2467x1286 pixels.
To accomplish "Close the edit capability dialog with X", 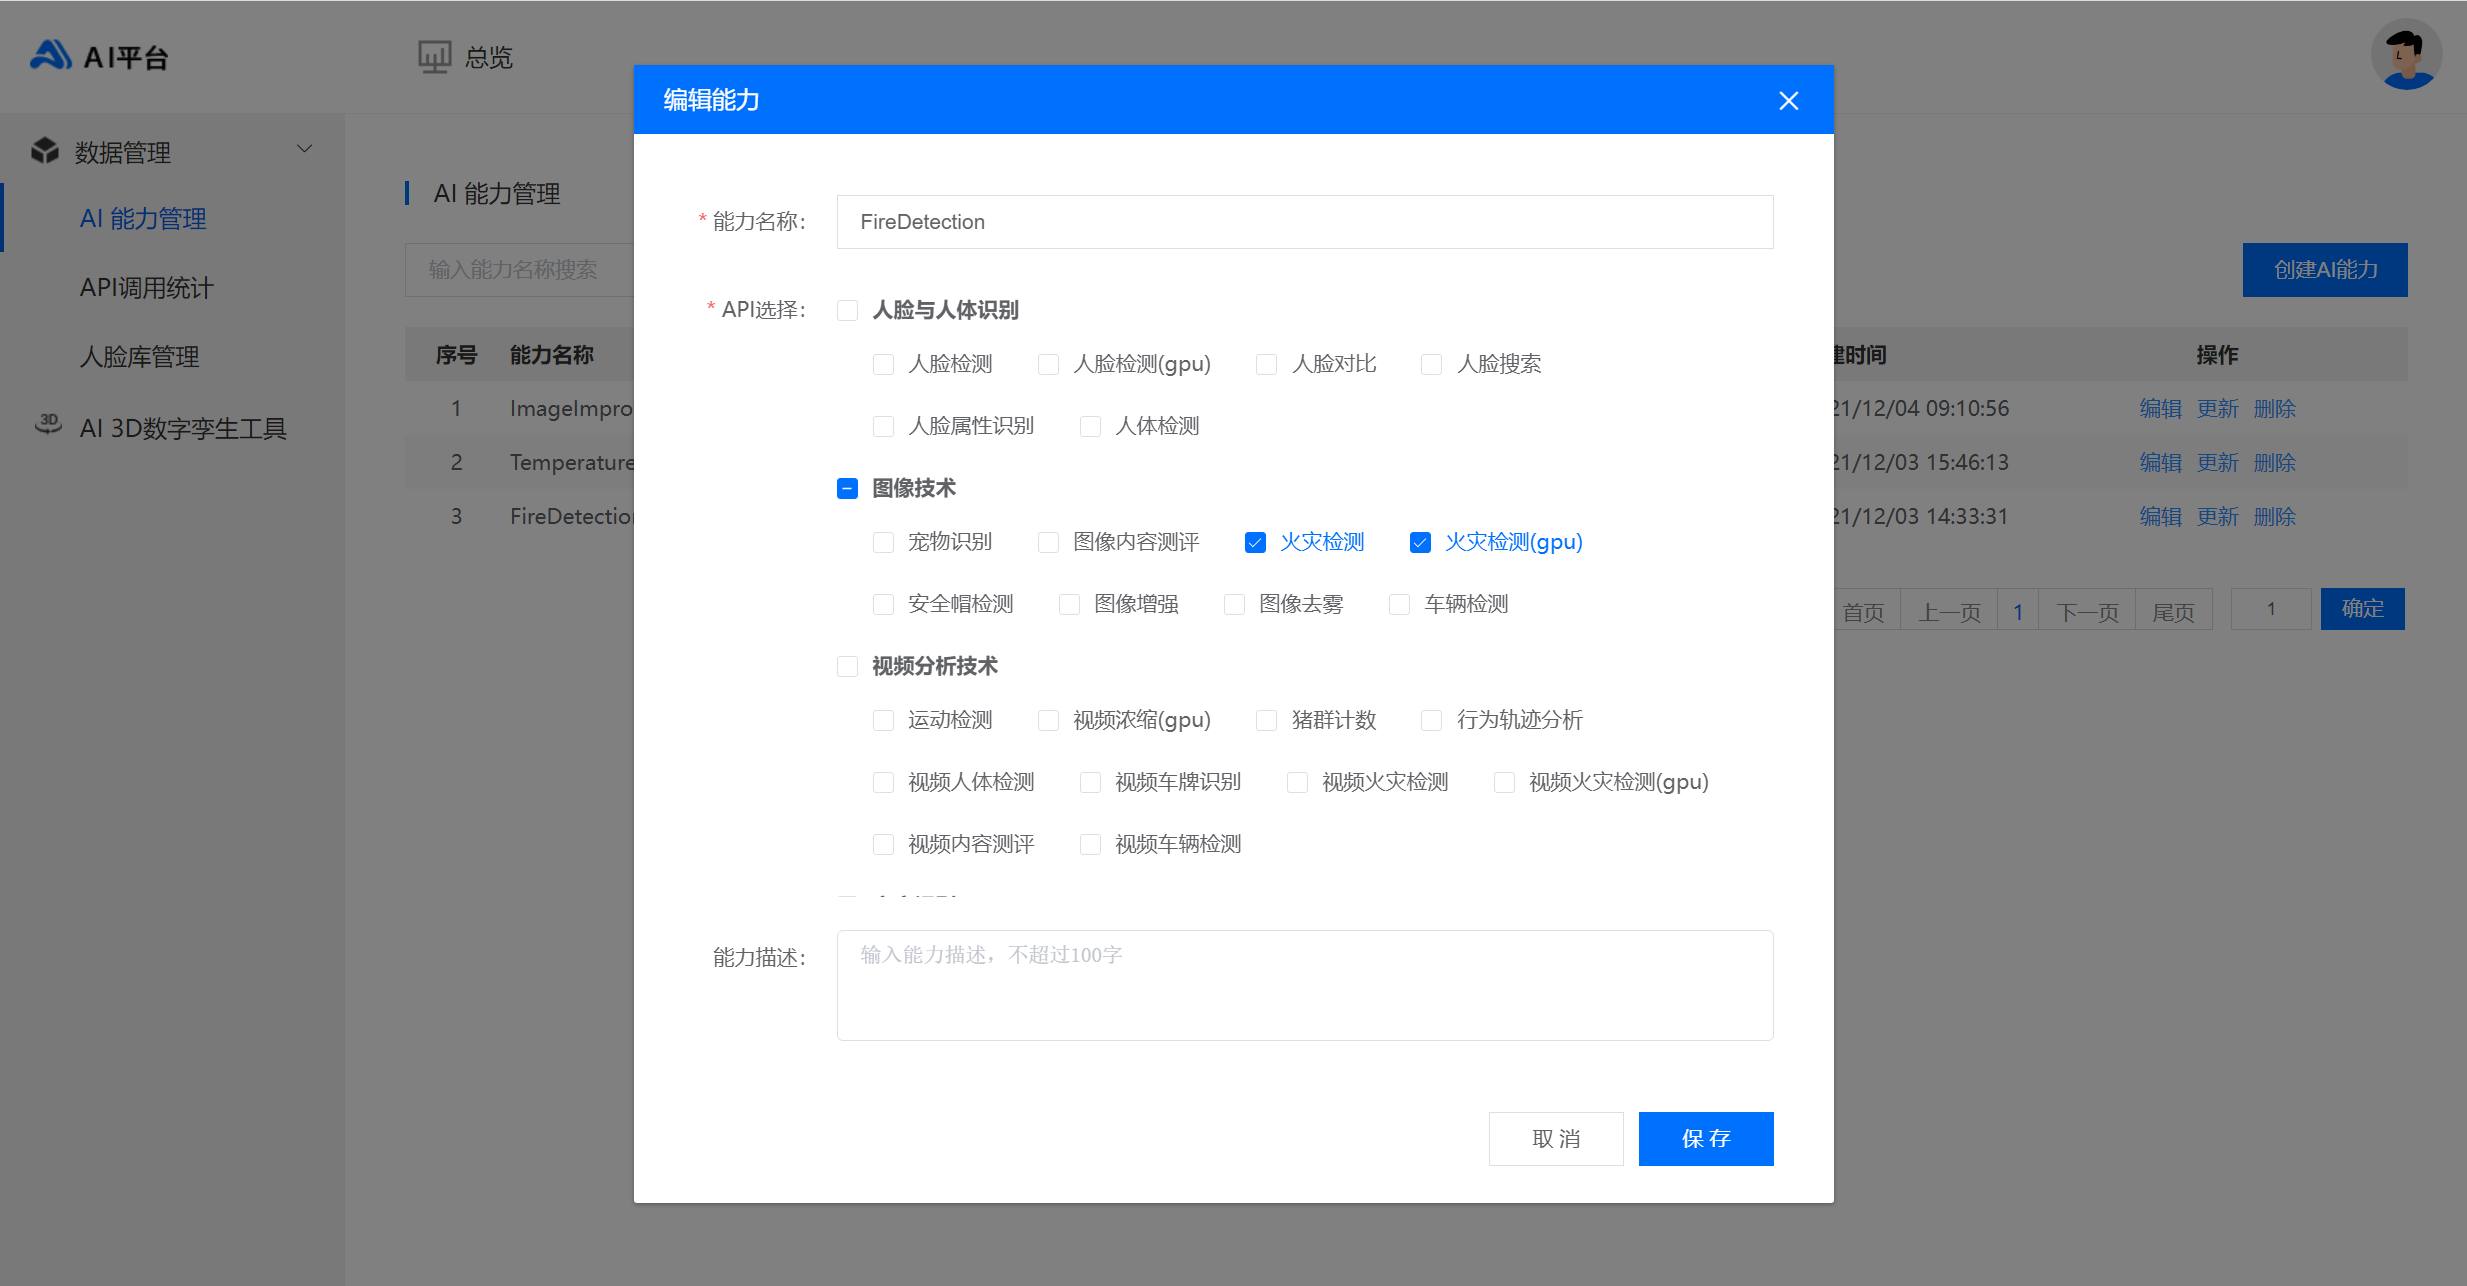I will pos(1788,101).
